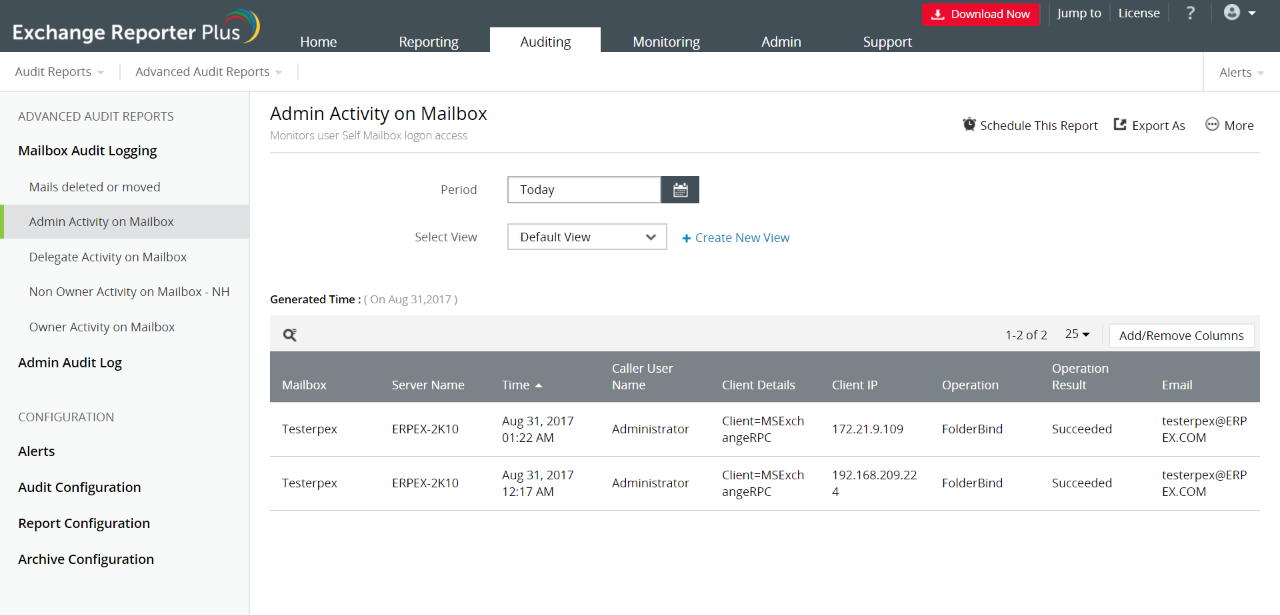
Task: Click the 1-2 of 2 pagination text
Action: [x=1026, y=335]
